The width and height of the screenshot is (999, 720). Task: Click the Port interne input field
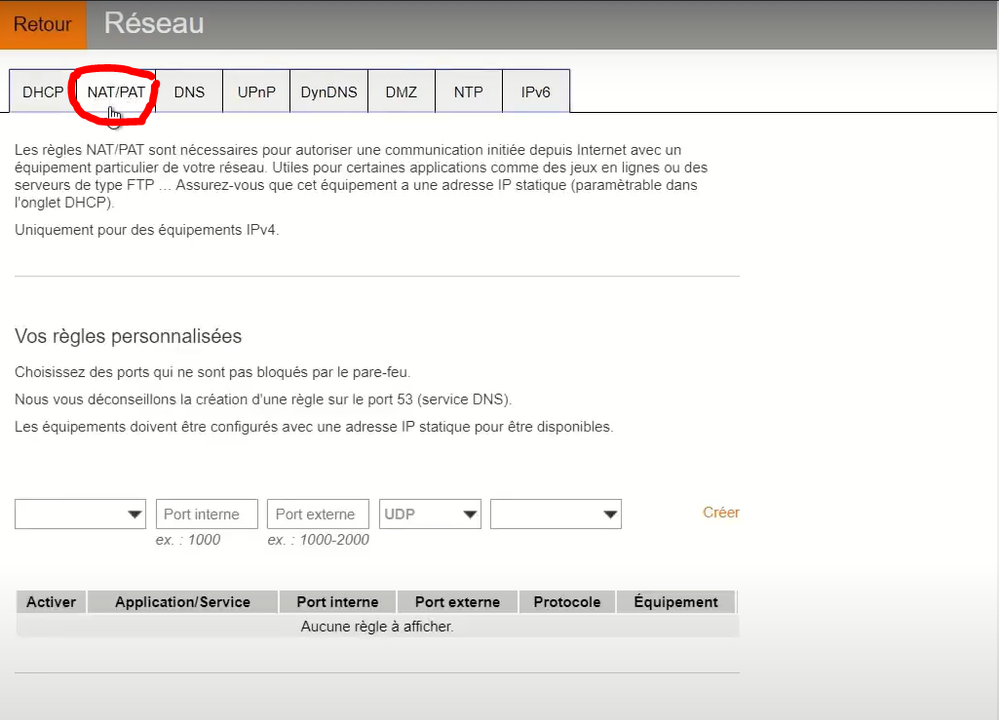click(207, 514)
